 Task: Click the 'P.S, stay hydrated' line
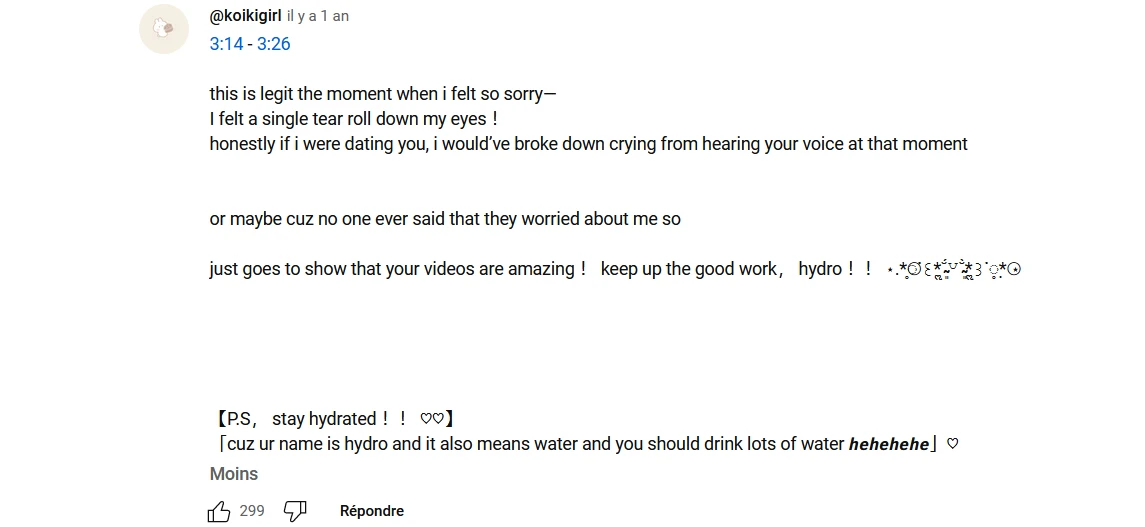point(335,419)
